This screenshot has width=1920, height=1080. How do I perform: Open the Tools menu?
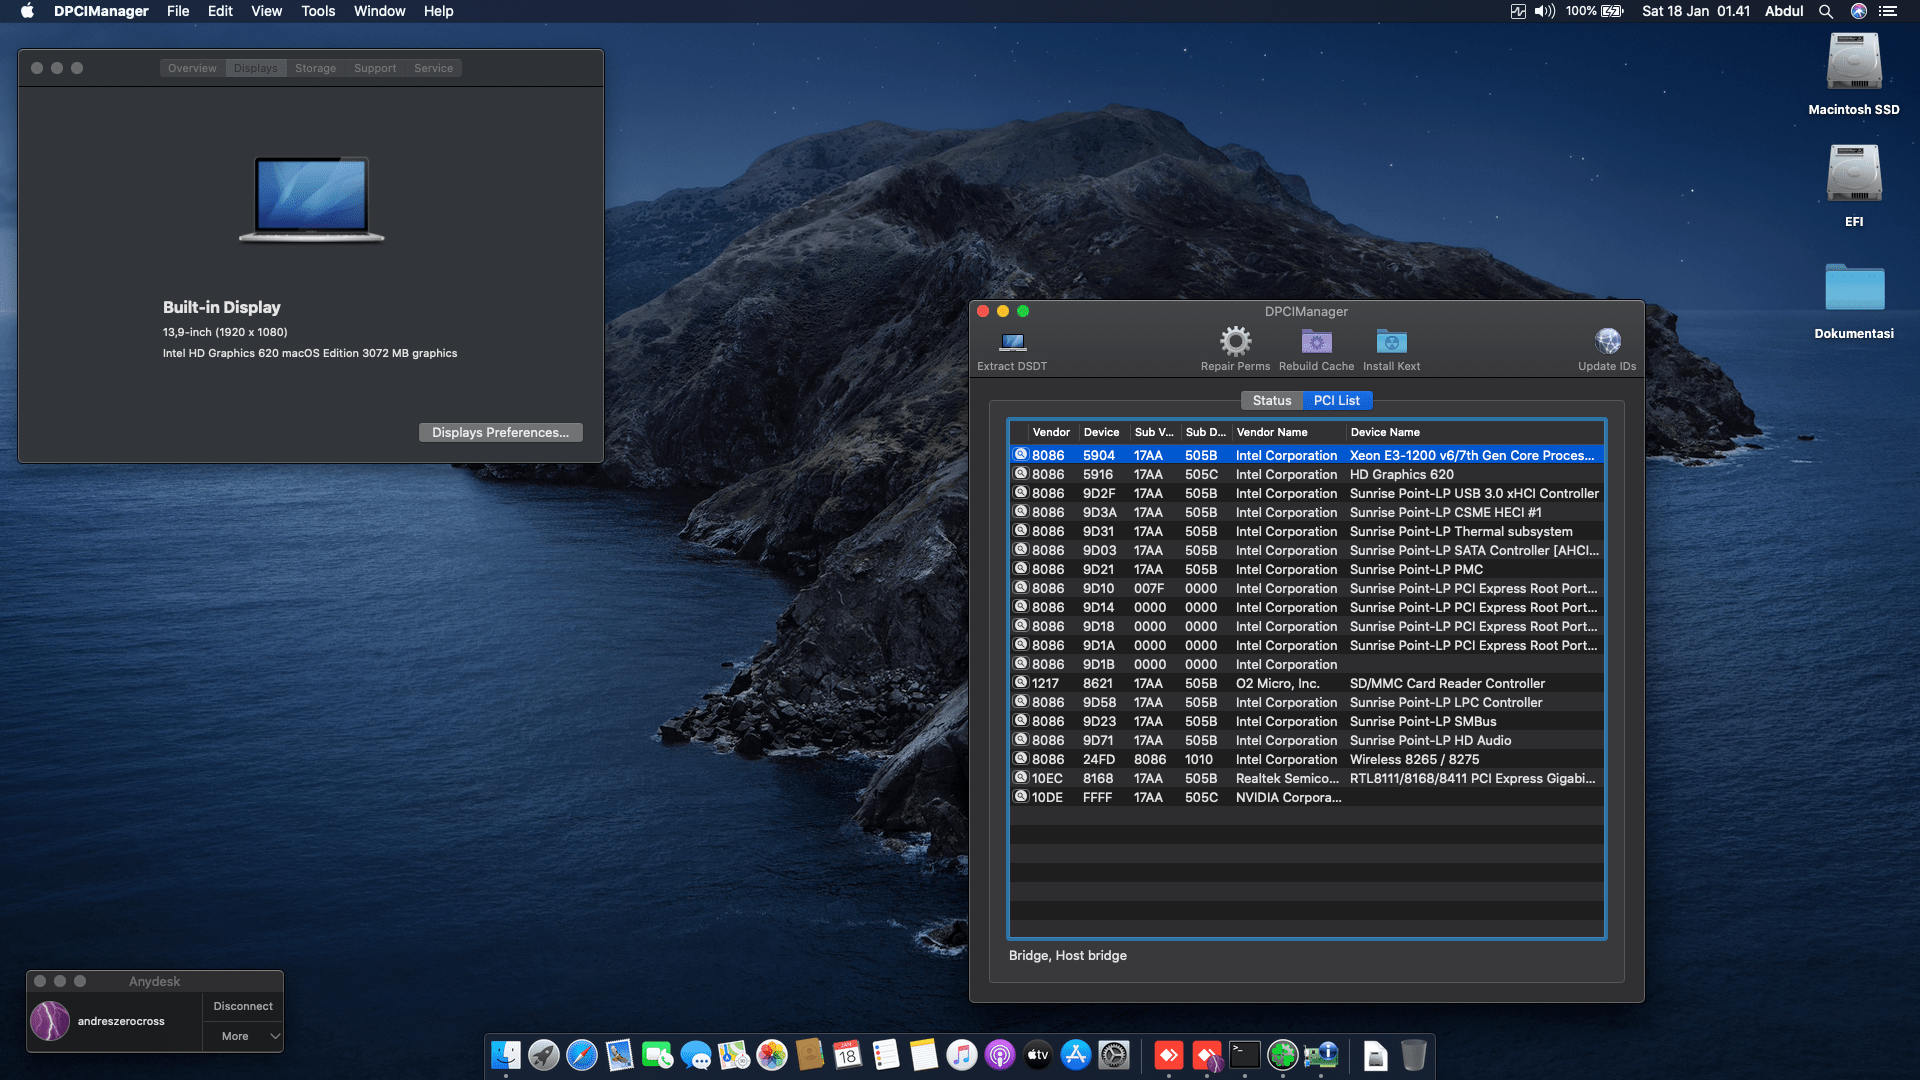pyautogui.click(x=318, y=11)
